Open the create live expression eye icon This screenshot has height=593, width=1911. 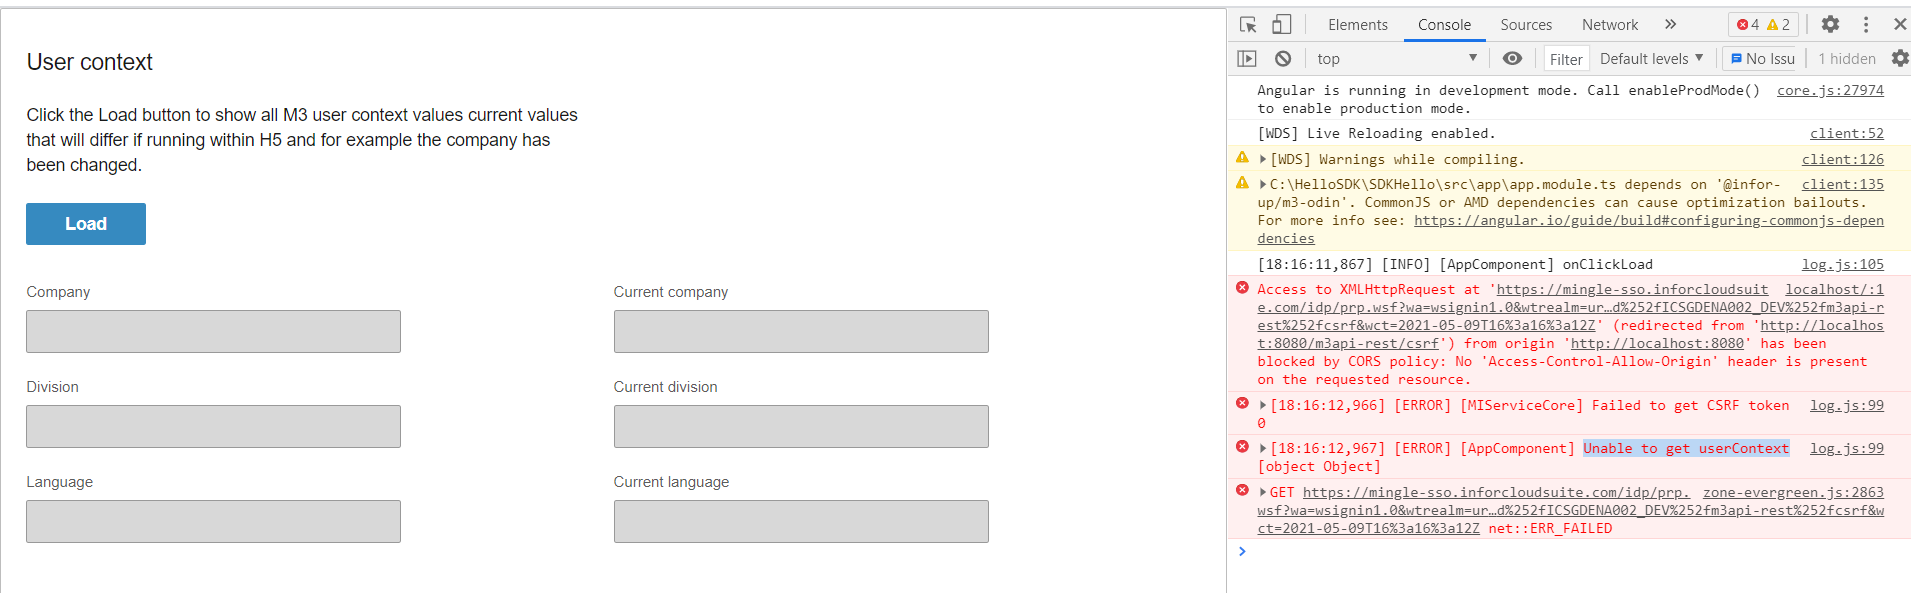1511,58
